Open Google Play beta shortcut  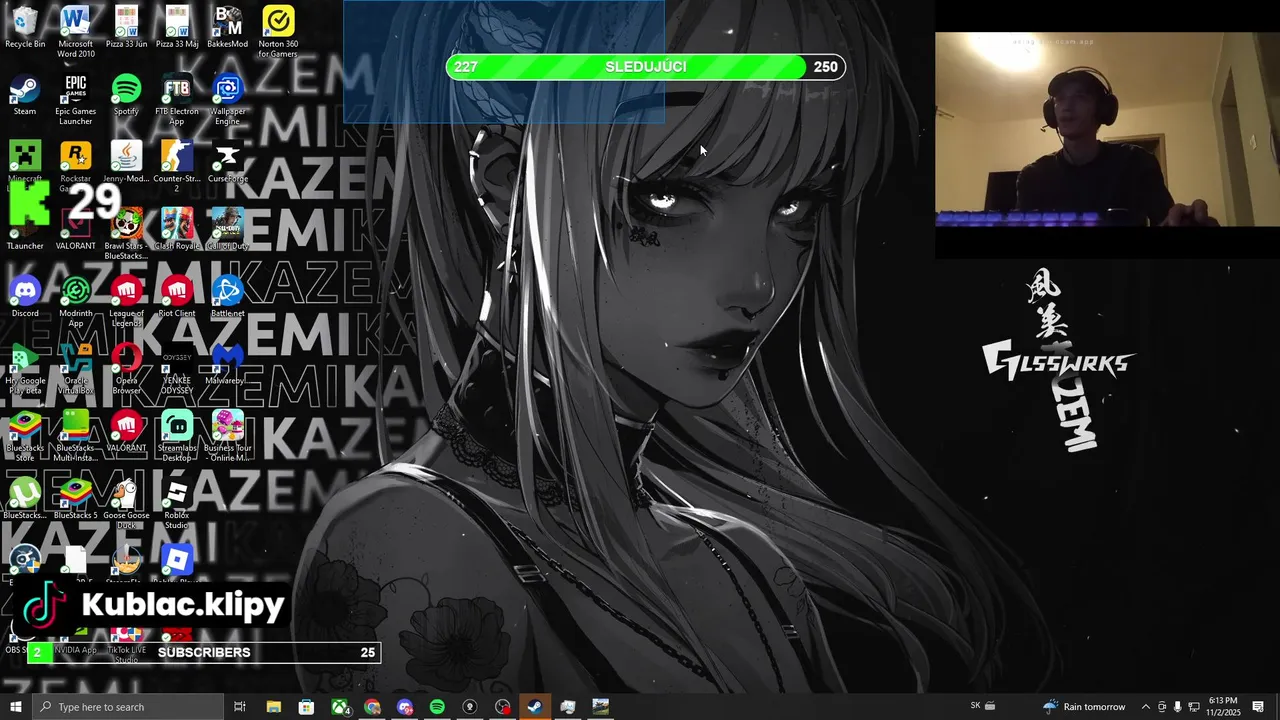point(25,368)
